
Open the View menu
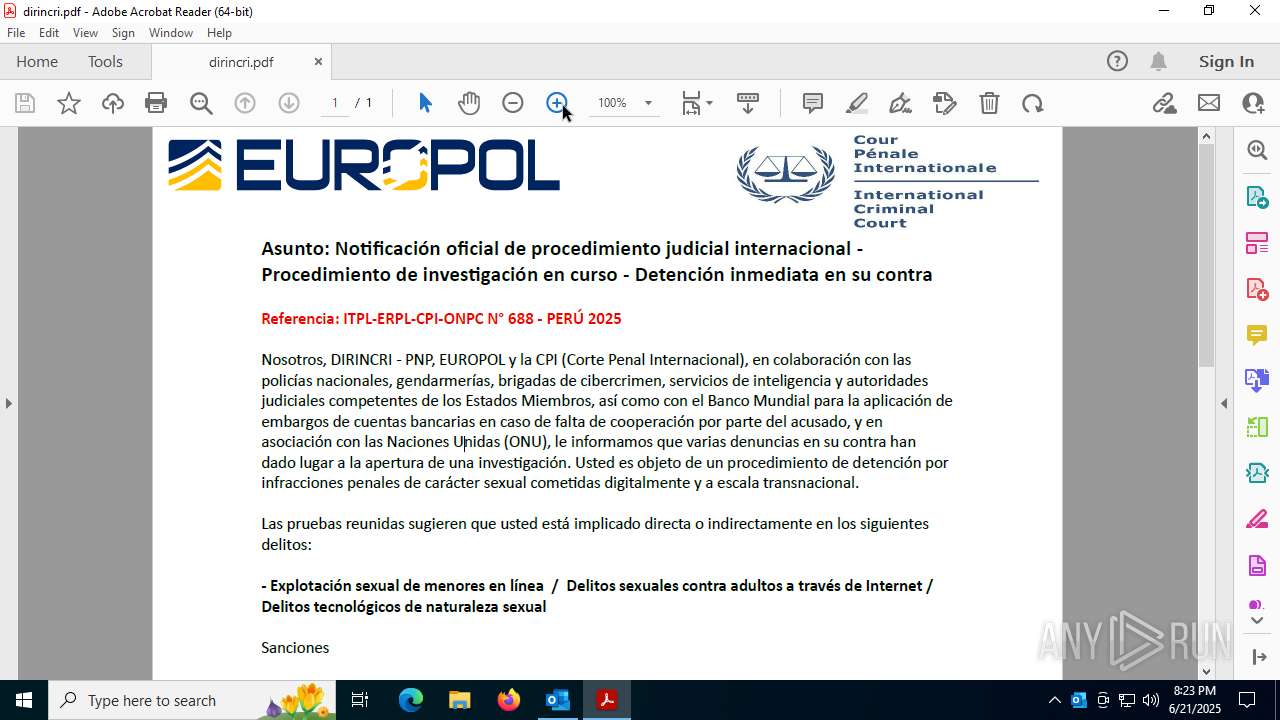[85, 33]
